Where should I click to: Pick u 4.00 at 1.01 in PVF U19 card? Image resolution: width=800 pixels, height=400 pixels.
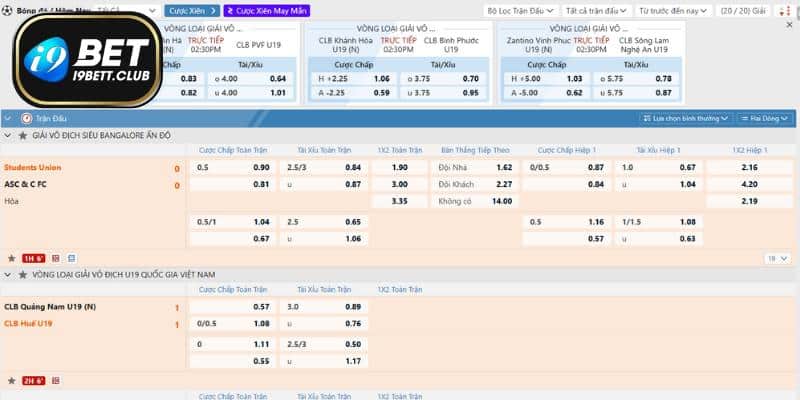click(x=251, y=93)
